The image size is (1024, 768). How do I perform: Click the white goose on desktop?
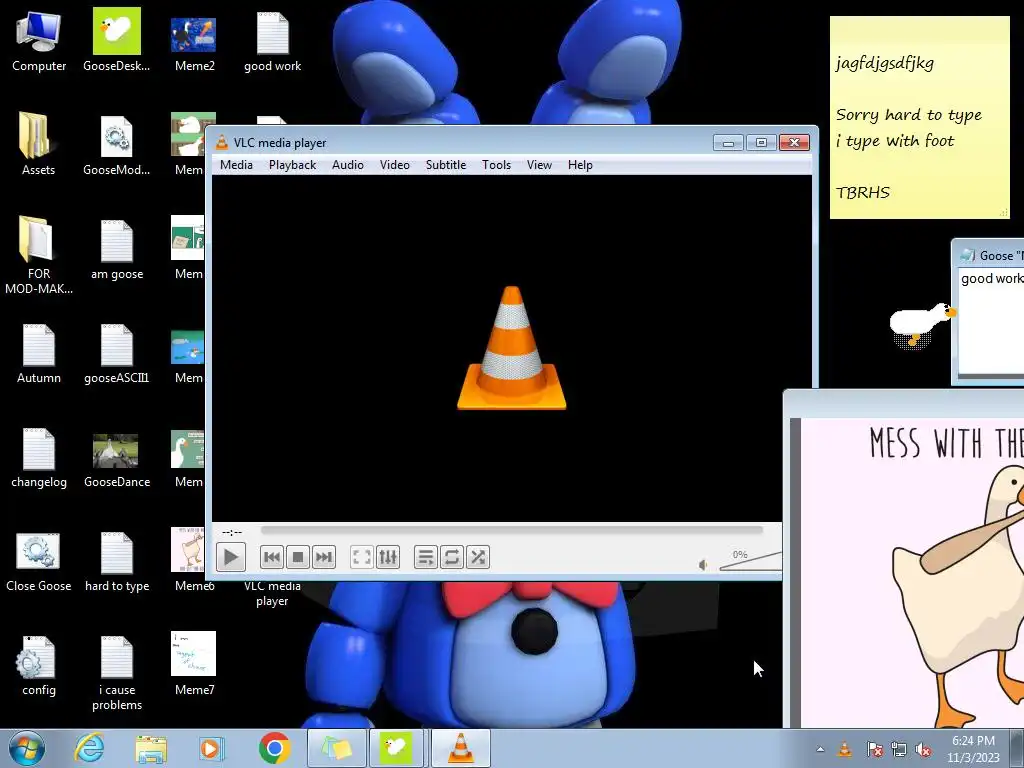tap(922, 325)
